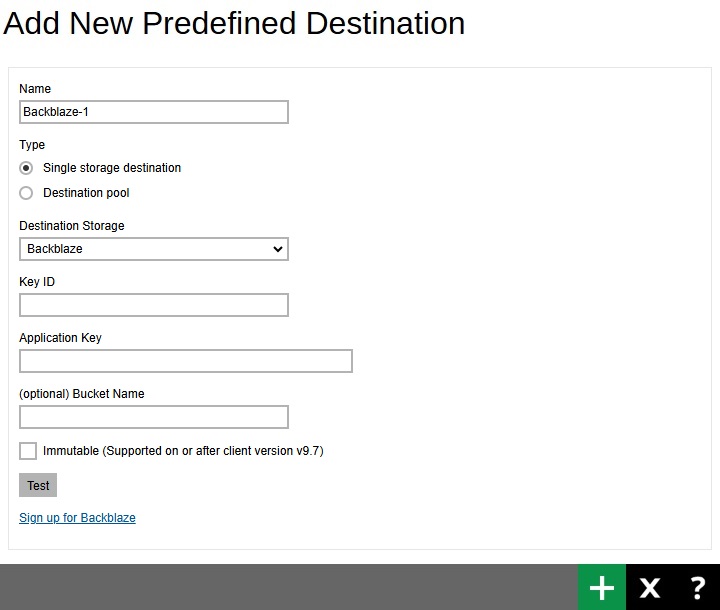This screenshot has width=720, height=610.
Task: Click the Immutable option label text
Action: (183, 451)
